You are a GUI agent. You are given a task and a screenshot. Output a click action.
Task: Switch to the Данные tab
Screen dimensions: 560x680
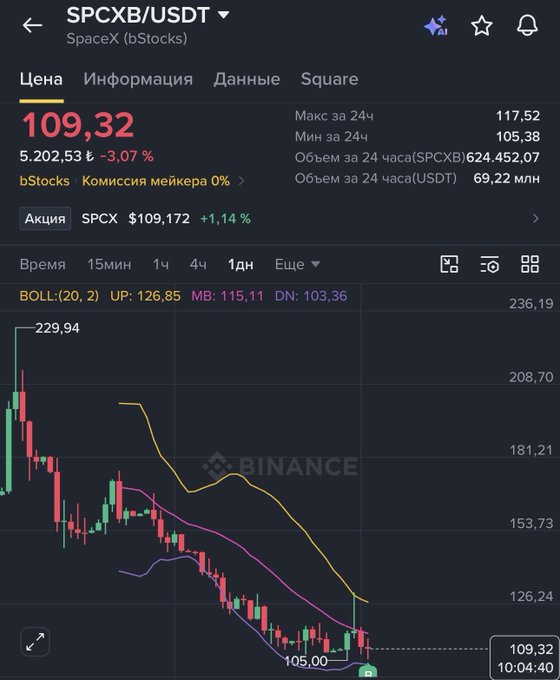click(x=247, y=79)
